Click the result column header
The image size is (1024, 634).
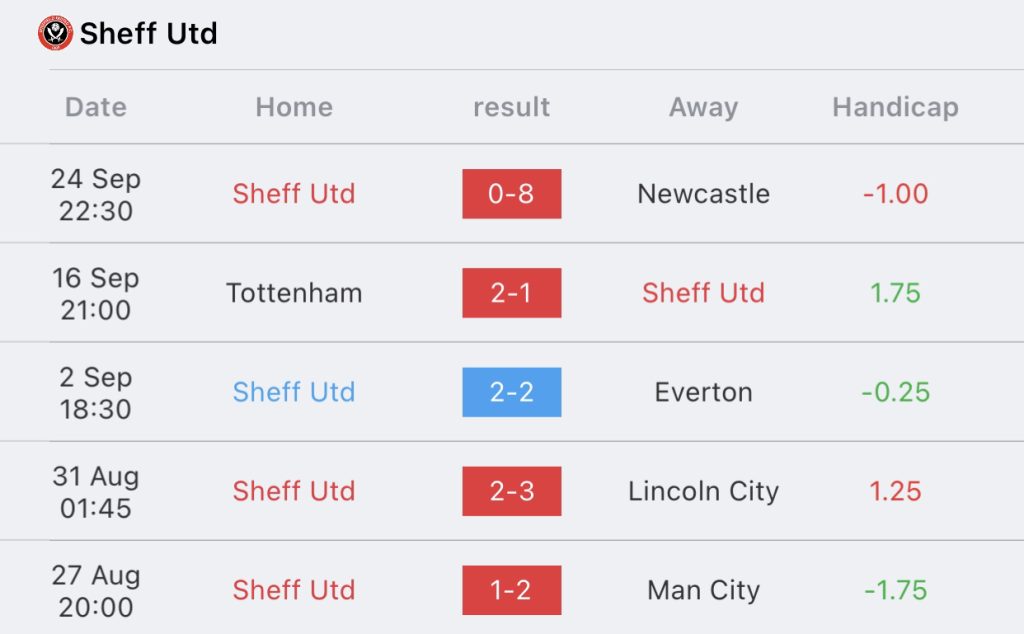point(511,107)
